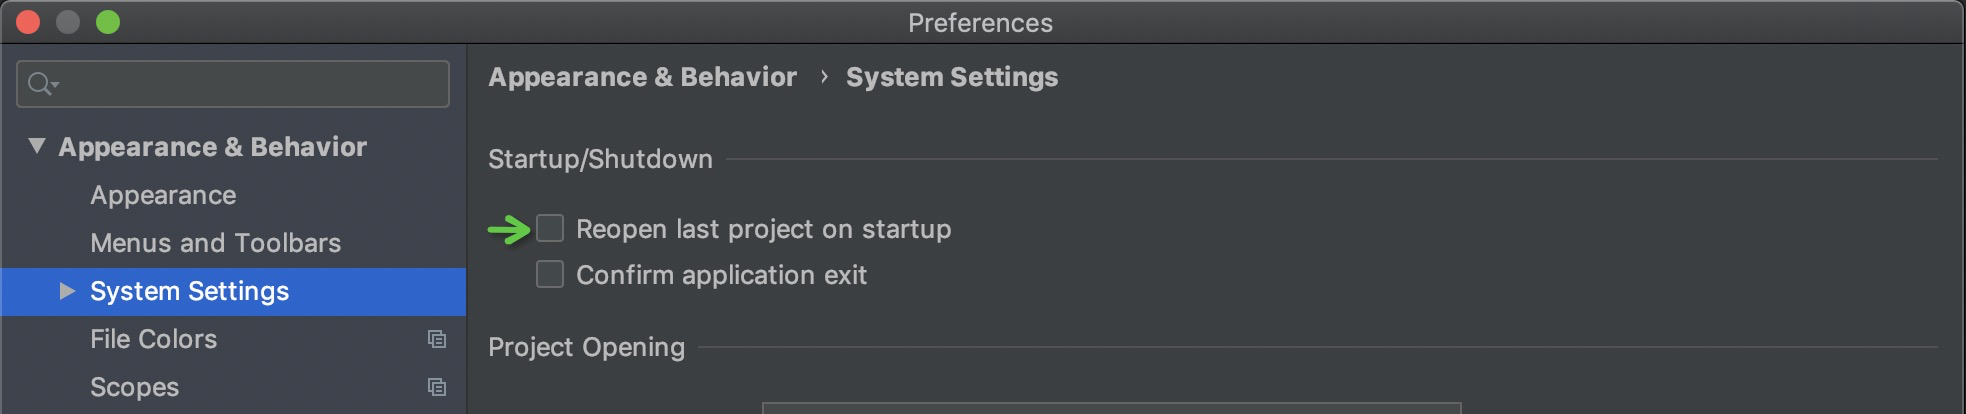The width and height of the screenshot is (1966, 414).
Task: Minimize Preferences with the yellow button
Action: 68,22
